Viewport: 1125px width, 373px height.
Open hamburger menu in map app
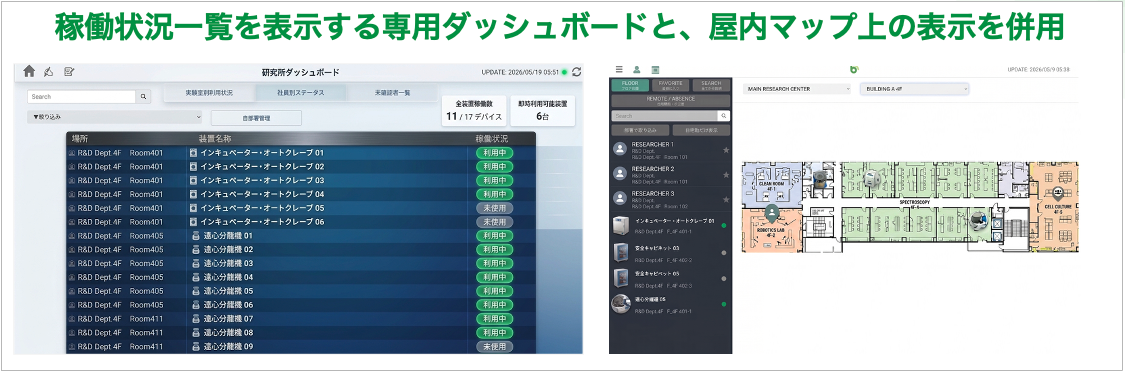click(619, 70)
